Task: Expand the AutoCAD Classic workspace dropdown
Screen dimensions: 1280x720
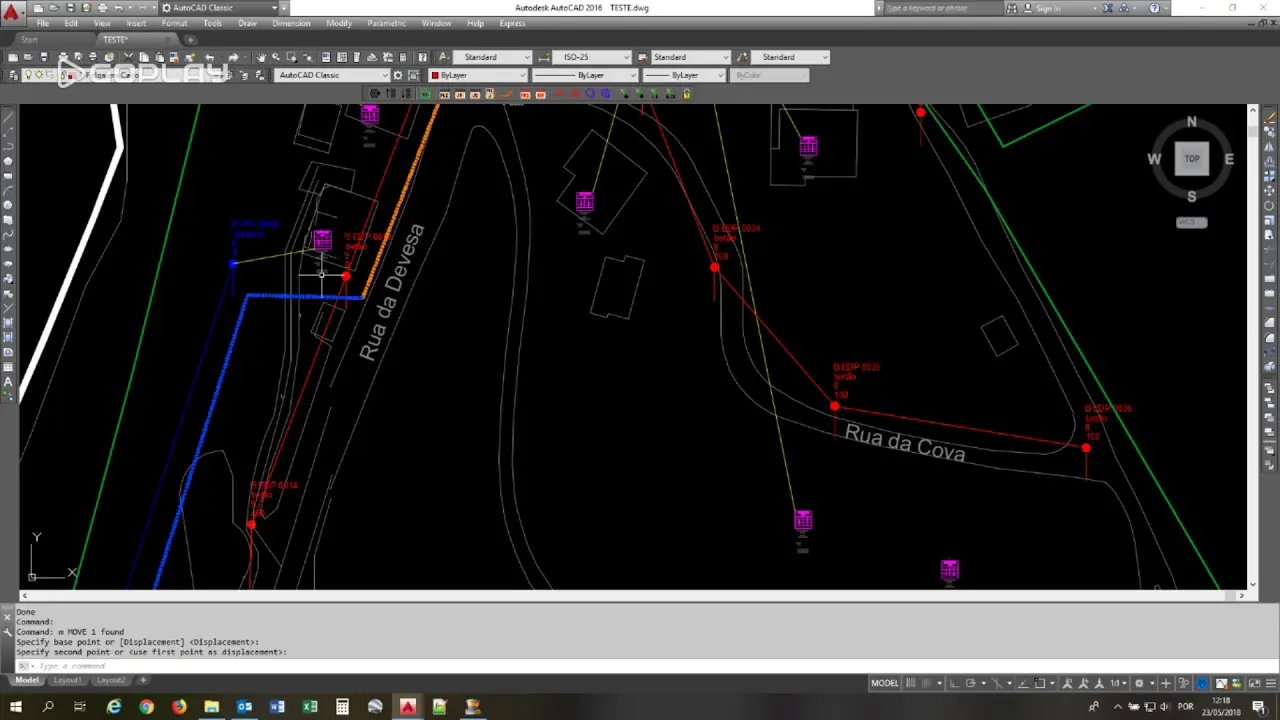Action: pos(331,75)
